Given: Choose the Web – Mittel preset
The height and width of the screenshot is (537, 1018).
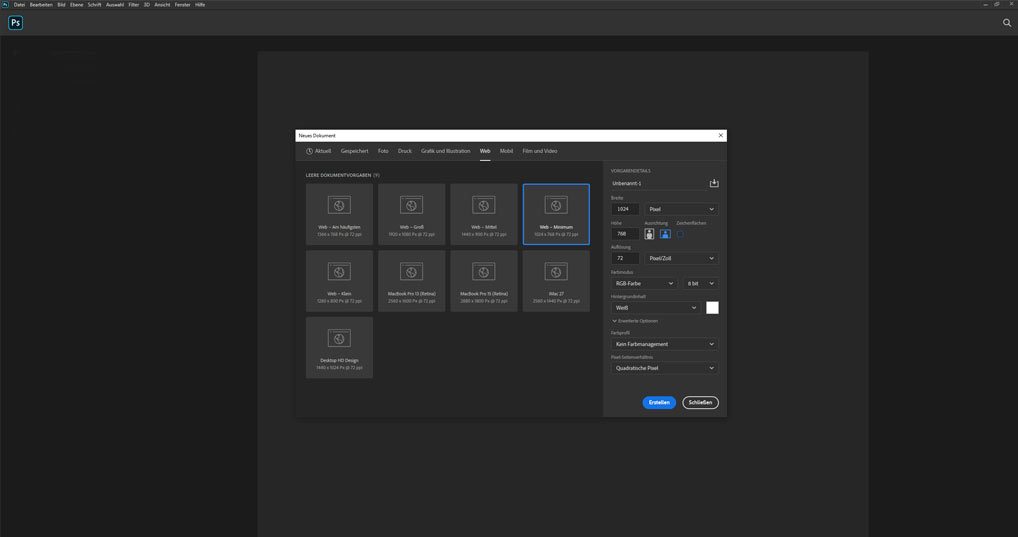Looking at the screenshot, I should tap(484, 214).
